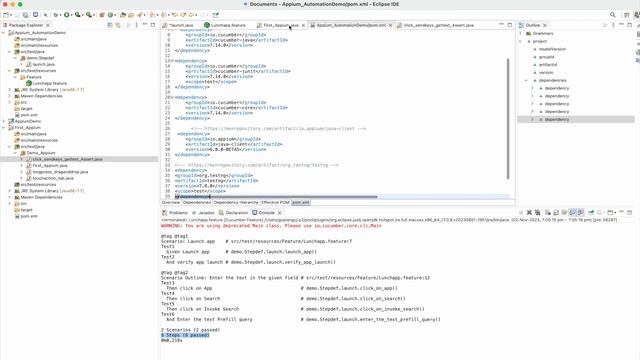Open the Run button dropdown arrow
The image size is (640, 360).
point(71,15)
